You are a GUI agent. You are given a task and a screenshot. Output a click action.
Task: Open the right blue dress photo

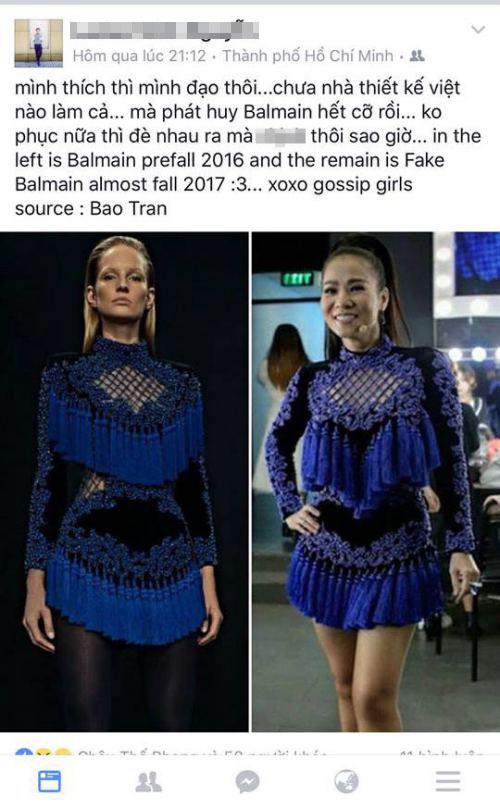pyautogui.click(x=376, y=482)
